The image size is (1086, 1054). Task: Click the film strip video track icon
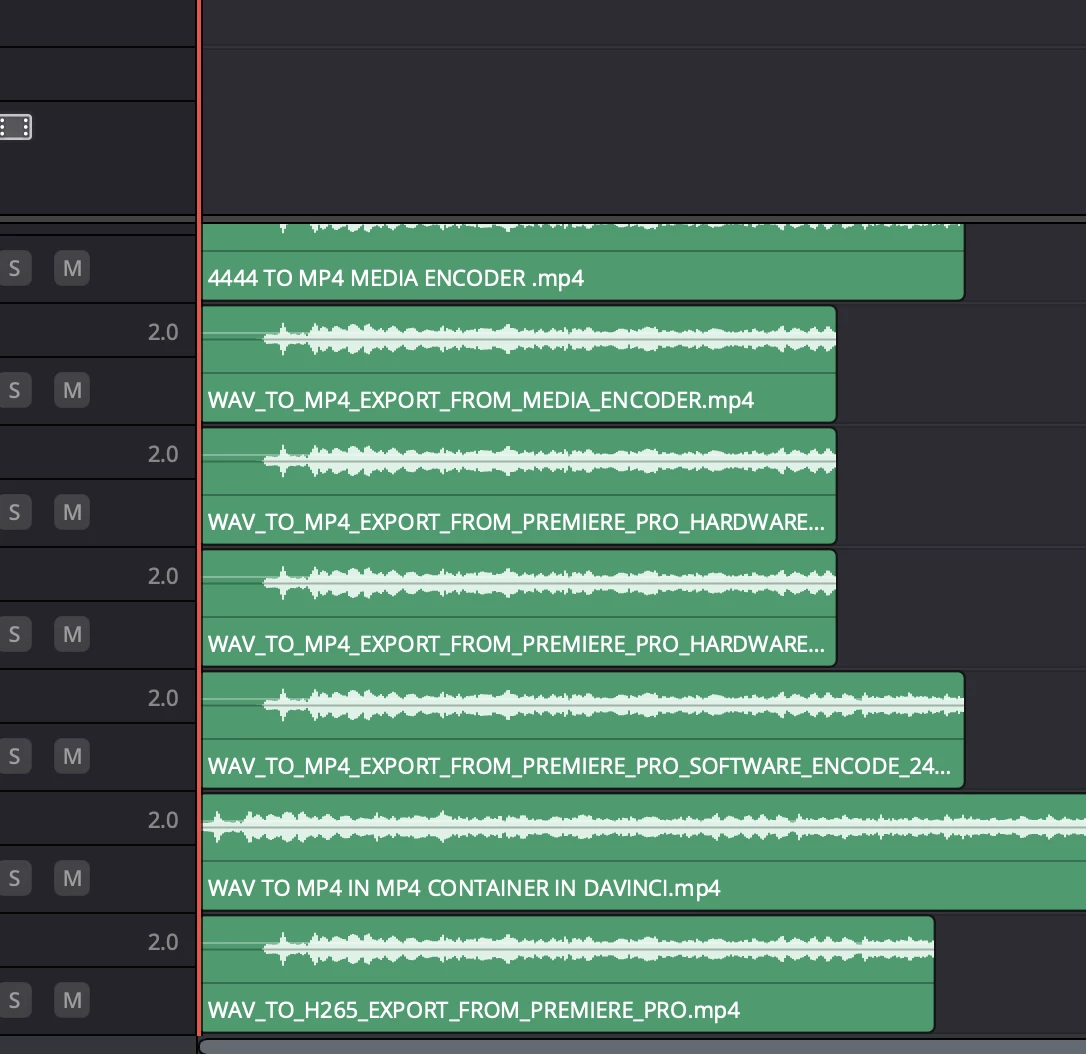coord(15,127)
